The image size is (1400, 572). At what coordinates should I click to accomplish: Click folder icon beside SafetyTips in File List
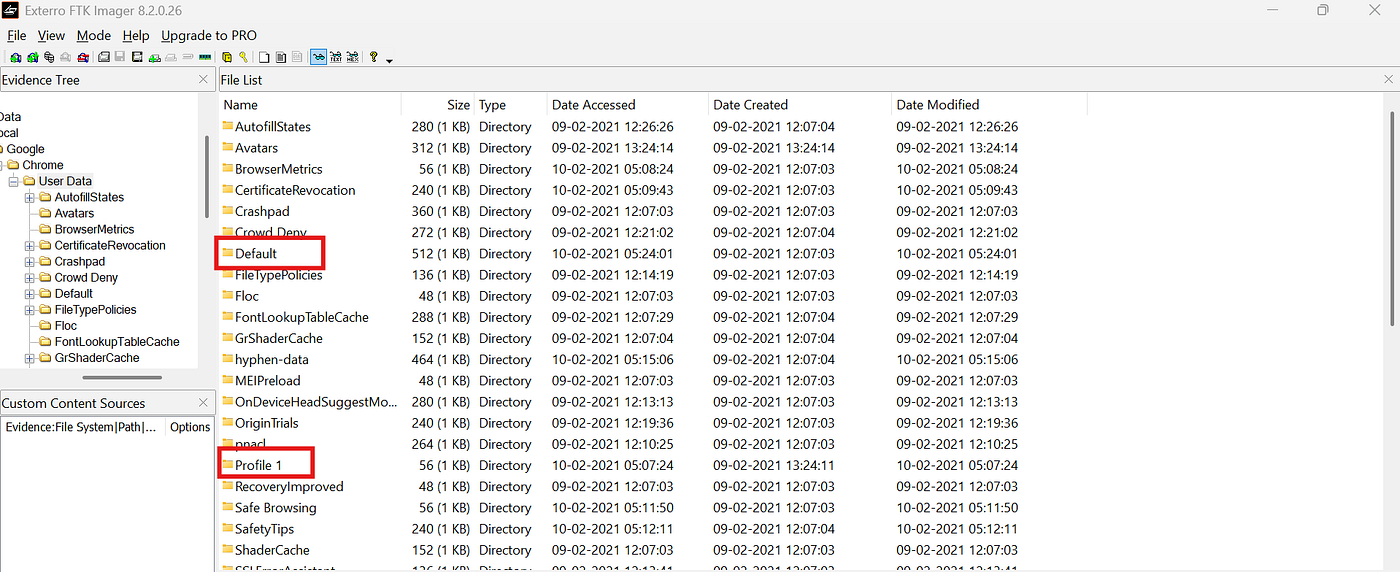pos(227,529)
